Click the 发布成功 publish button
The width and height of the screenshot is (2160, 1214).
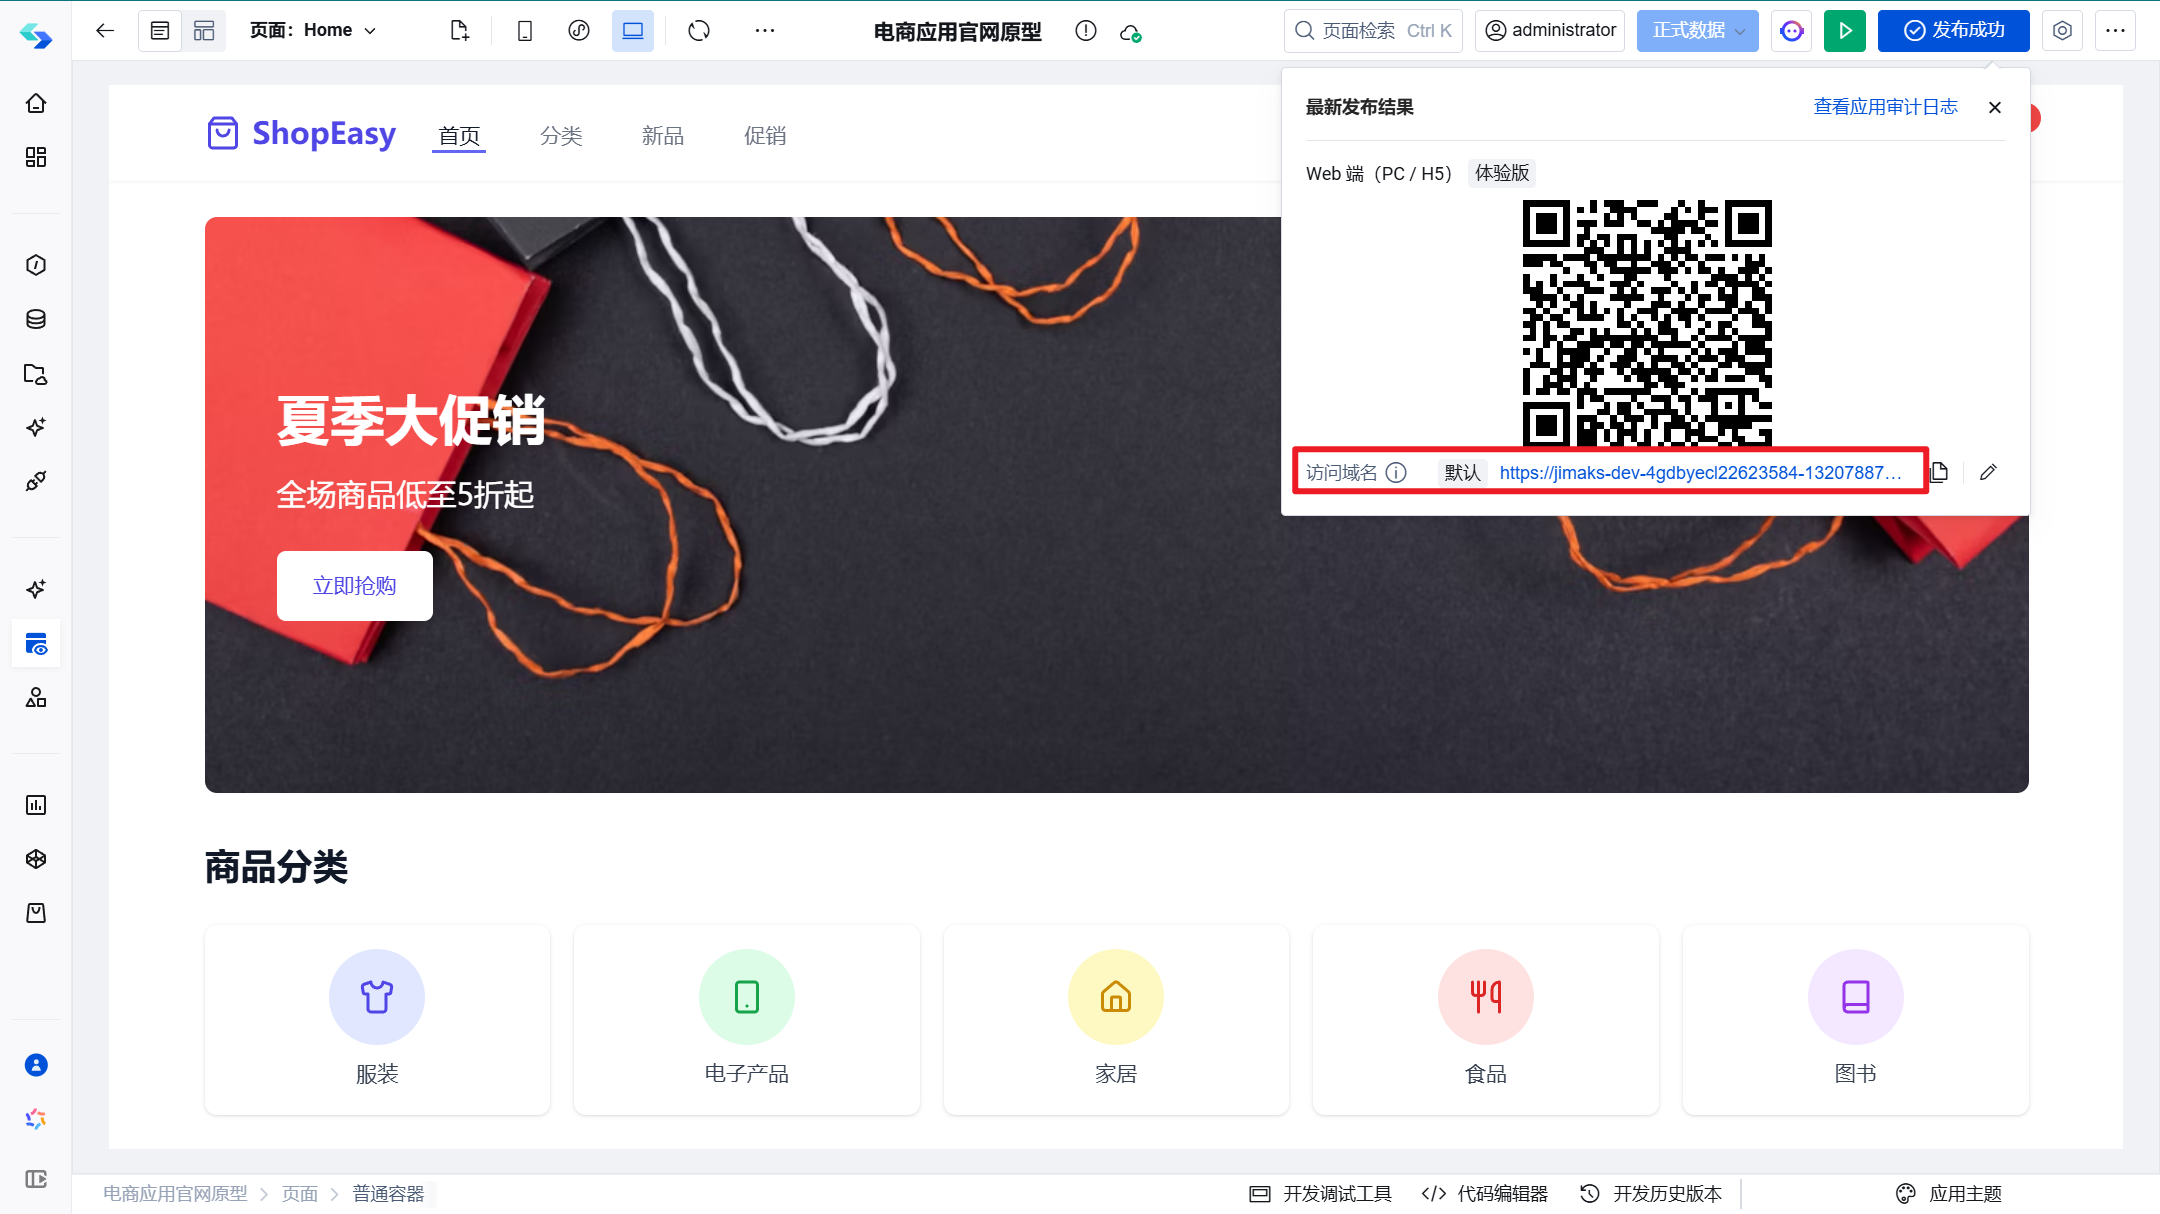pos(1954,30)
